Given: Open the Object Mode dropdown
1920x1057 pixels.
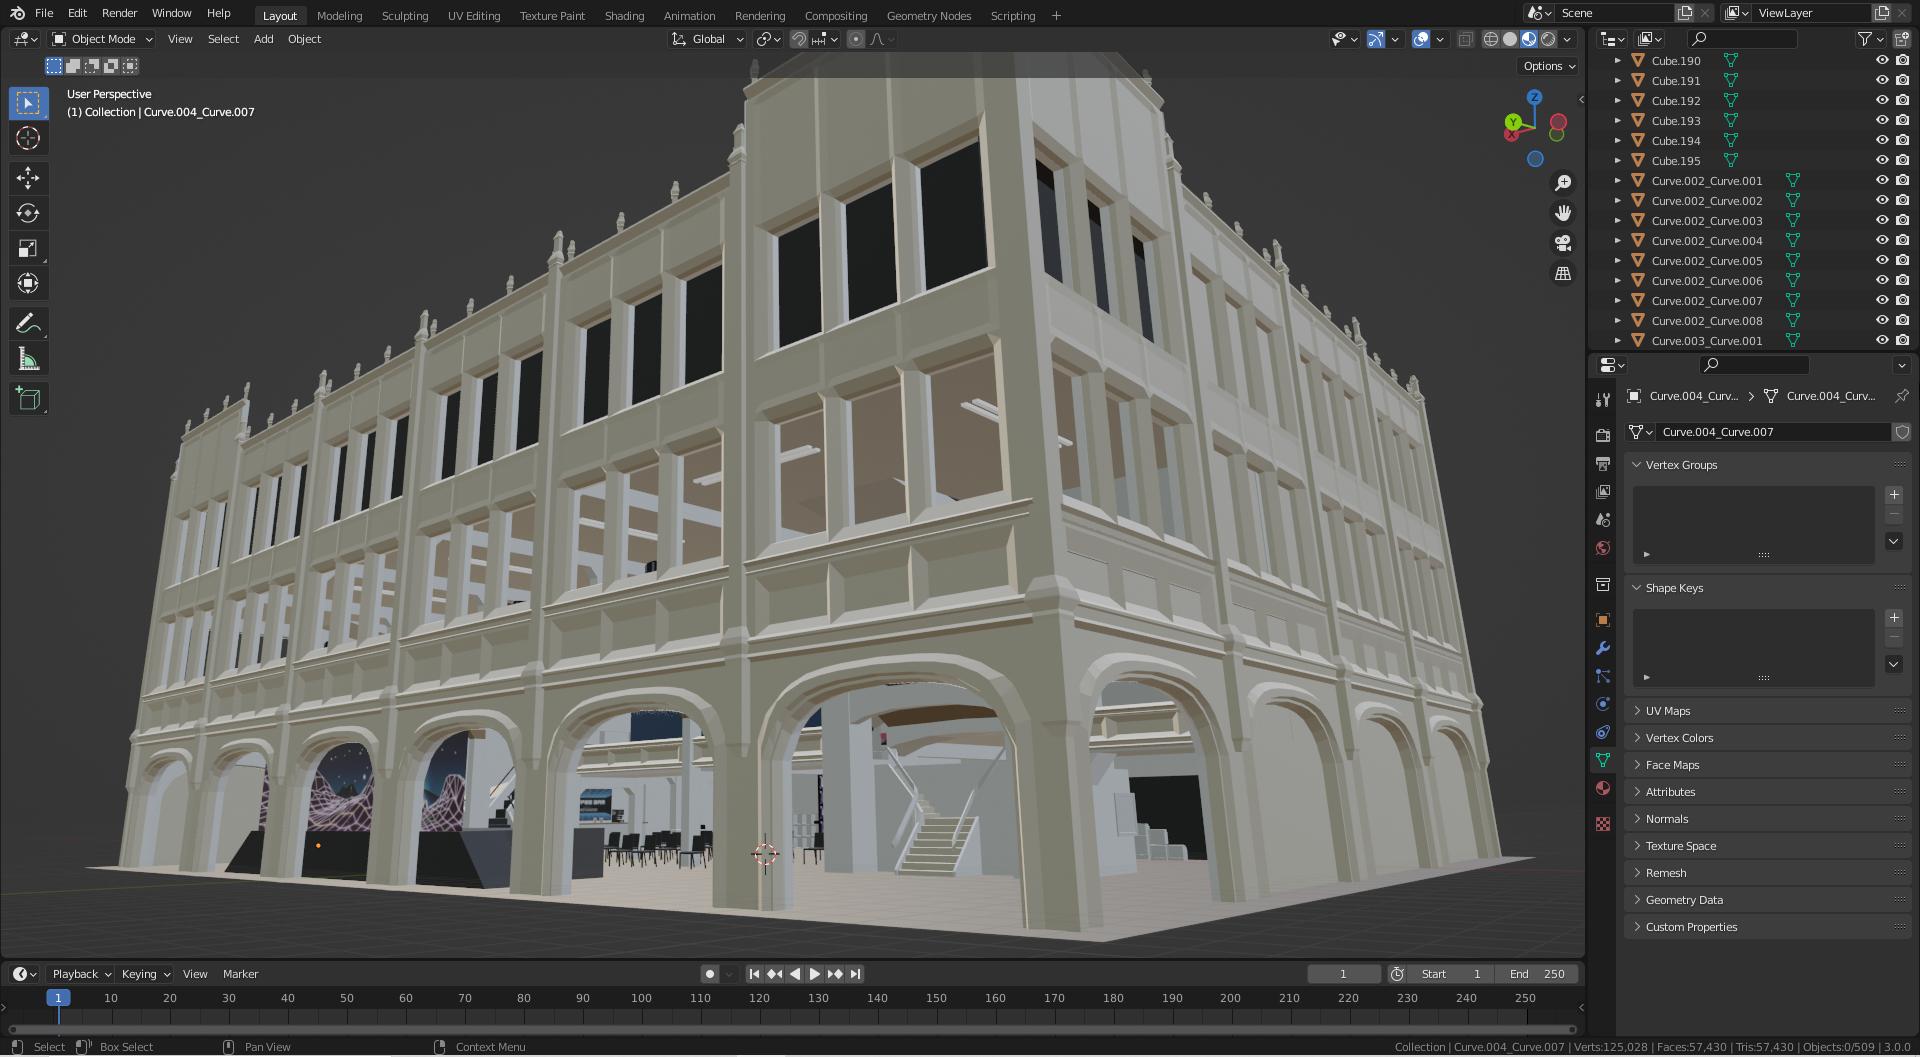Looking at the screenshot, I should [103, 39].
